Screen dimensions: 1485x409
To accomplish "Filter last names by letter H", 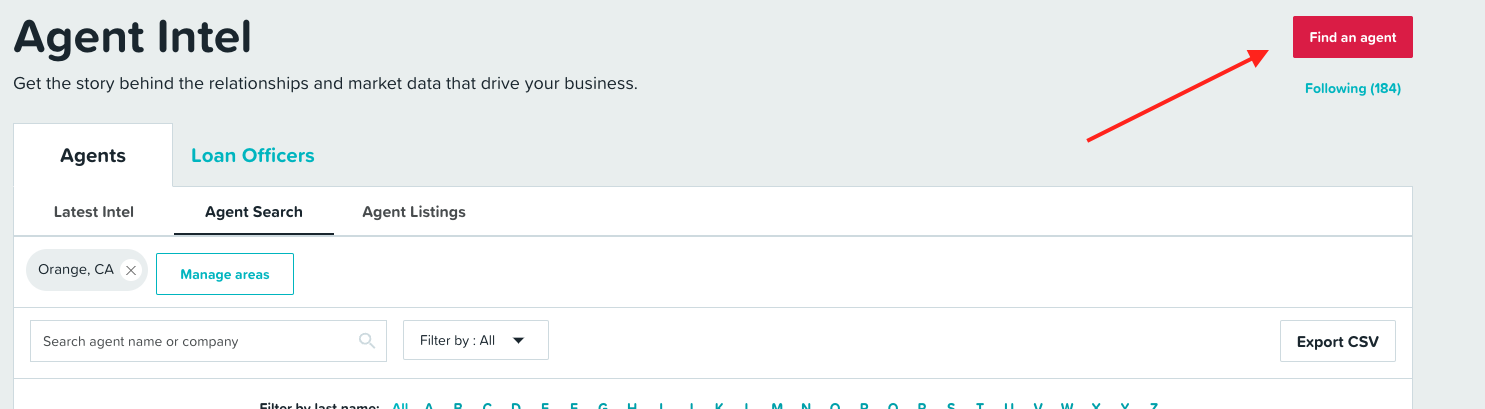I will coord(632,406).
